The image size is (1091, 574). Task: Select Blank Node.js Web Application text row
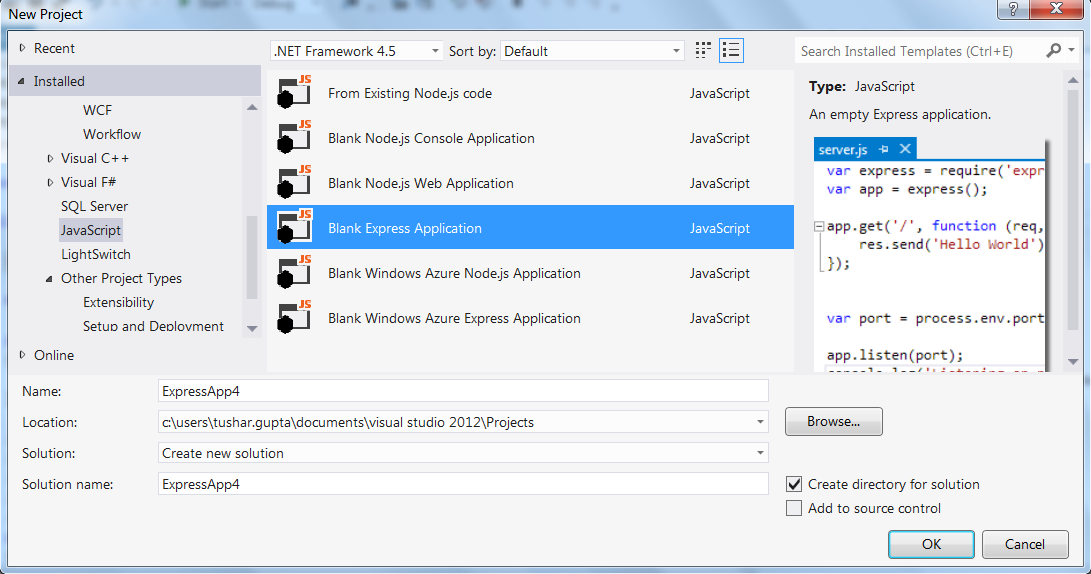coord(421,183)
